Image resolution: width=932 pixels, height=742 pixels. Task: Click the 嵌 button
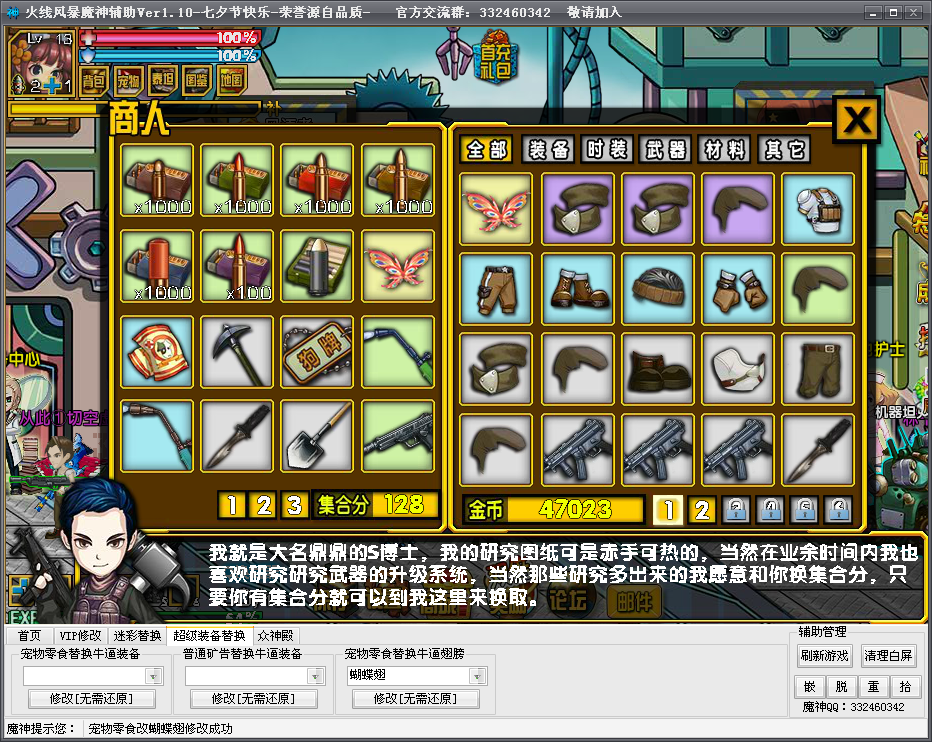tap(810, 687)
